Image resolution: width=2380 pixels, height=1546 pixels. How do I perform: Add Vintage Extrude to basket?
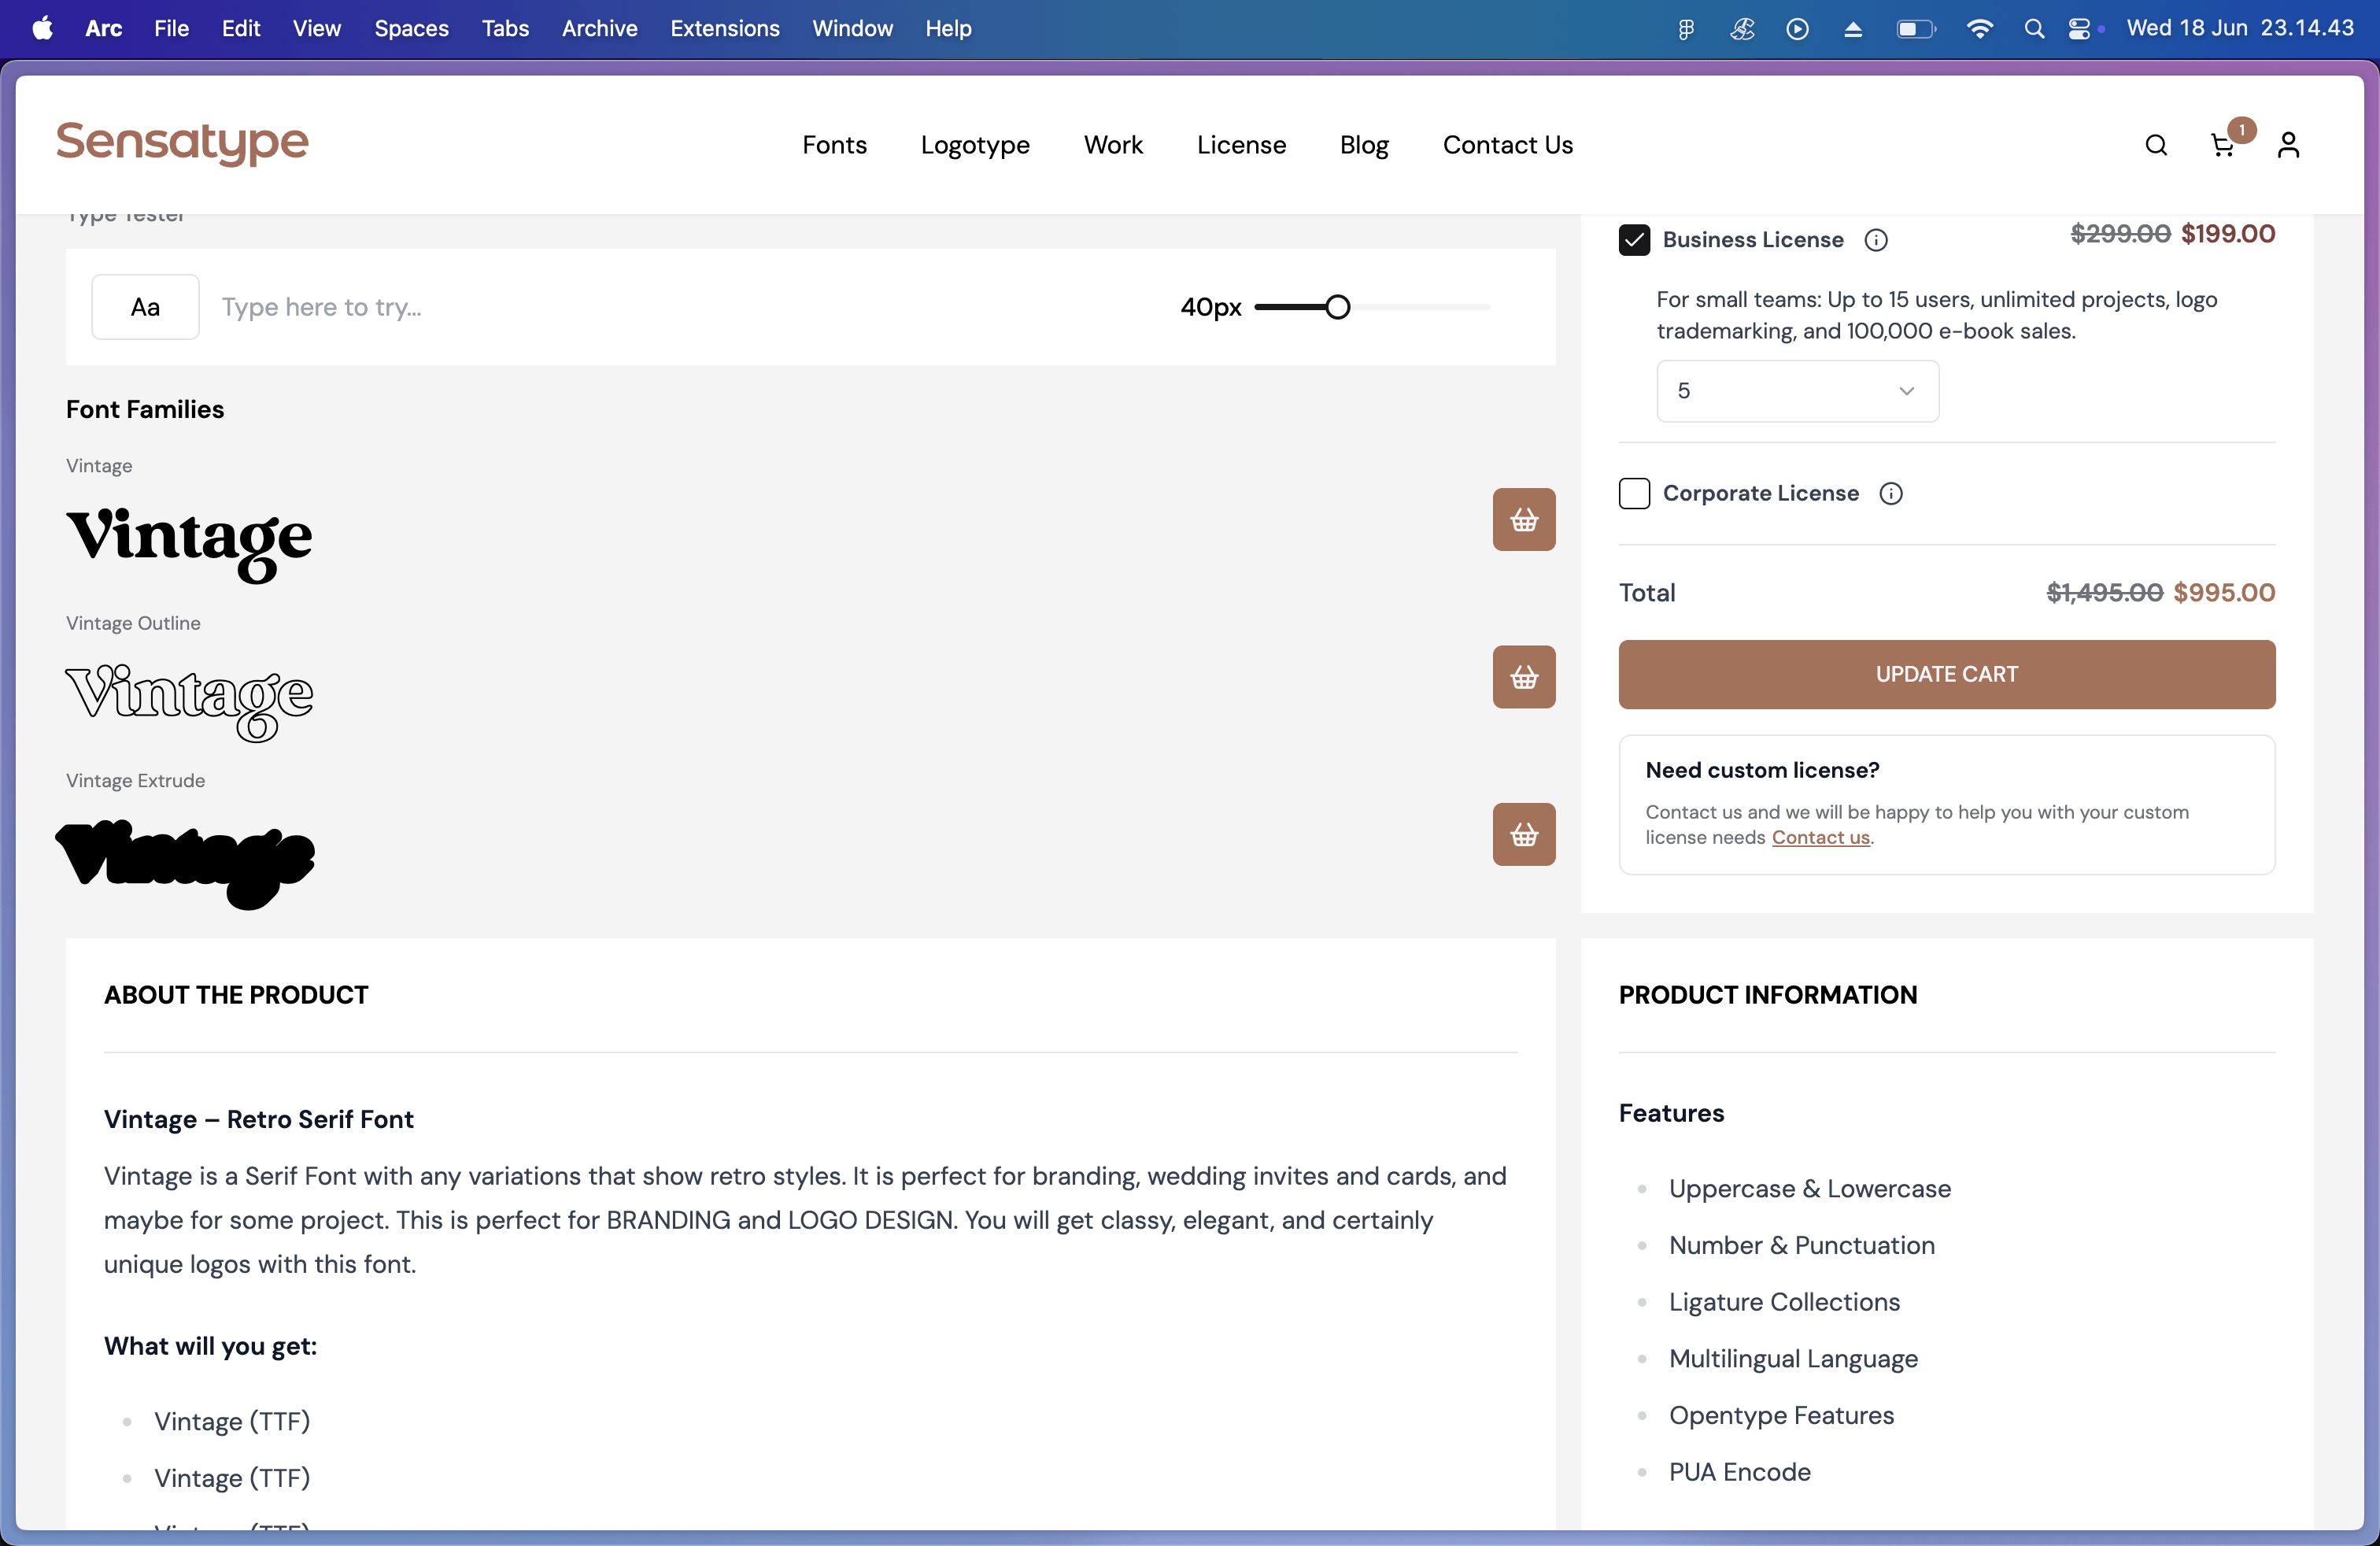point(1523,834)
